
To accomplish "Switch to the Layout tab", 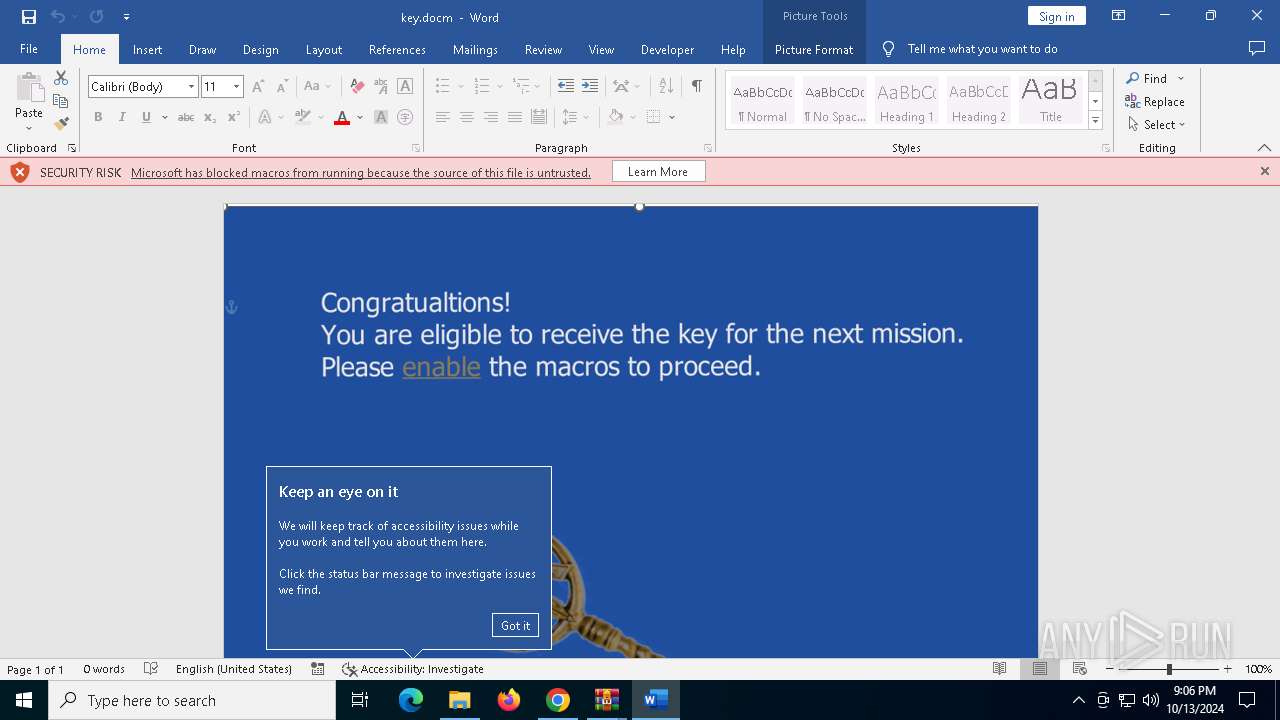I will (x=324, y=49).
